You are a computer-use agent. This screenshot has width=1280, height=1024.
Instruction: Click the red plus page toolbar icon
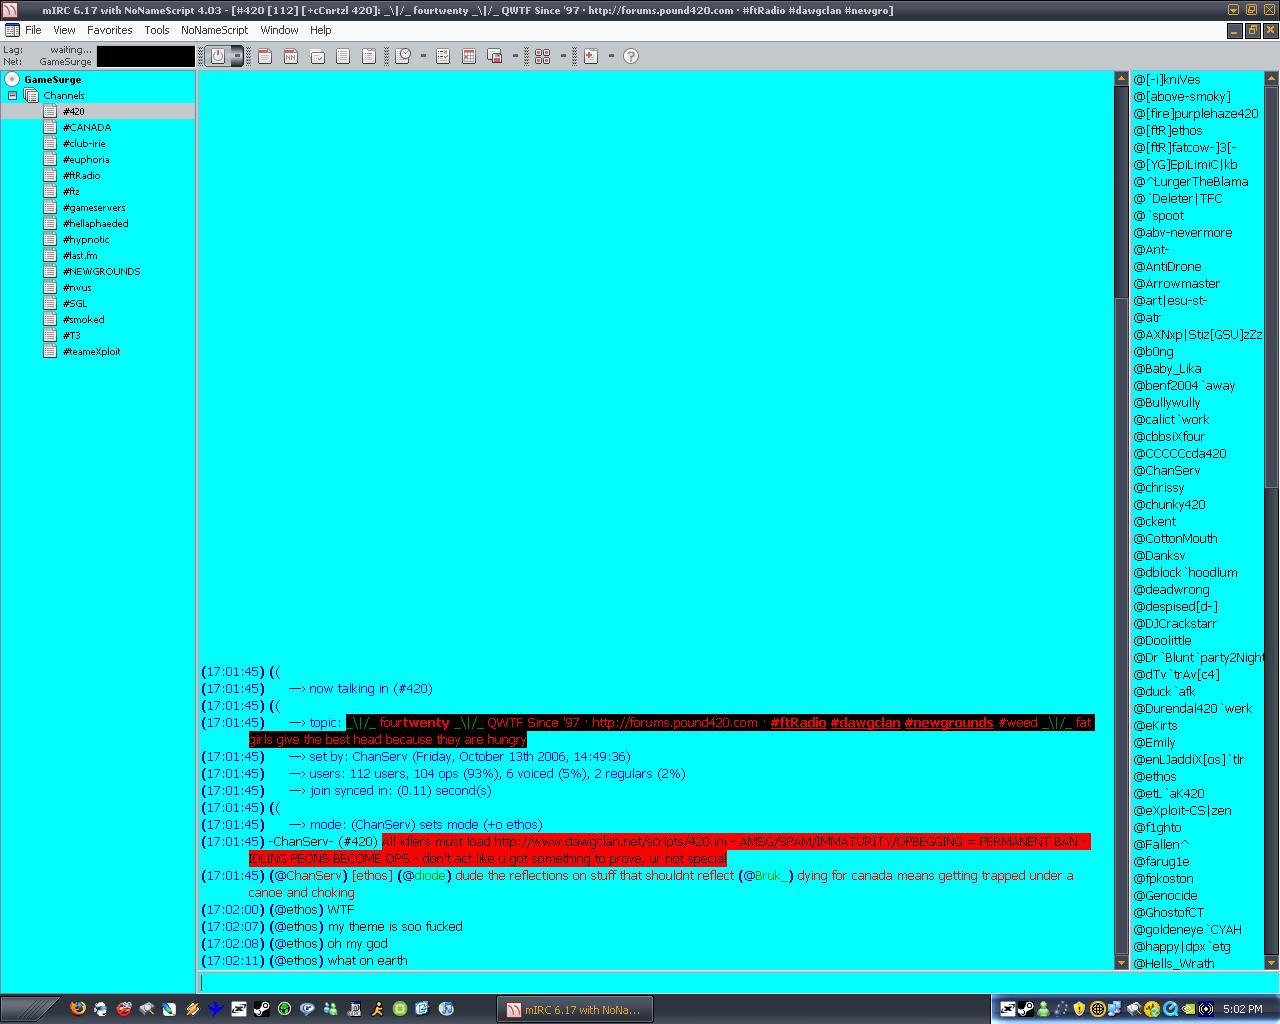591,56
